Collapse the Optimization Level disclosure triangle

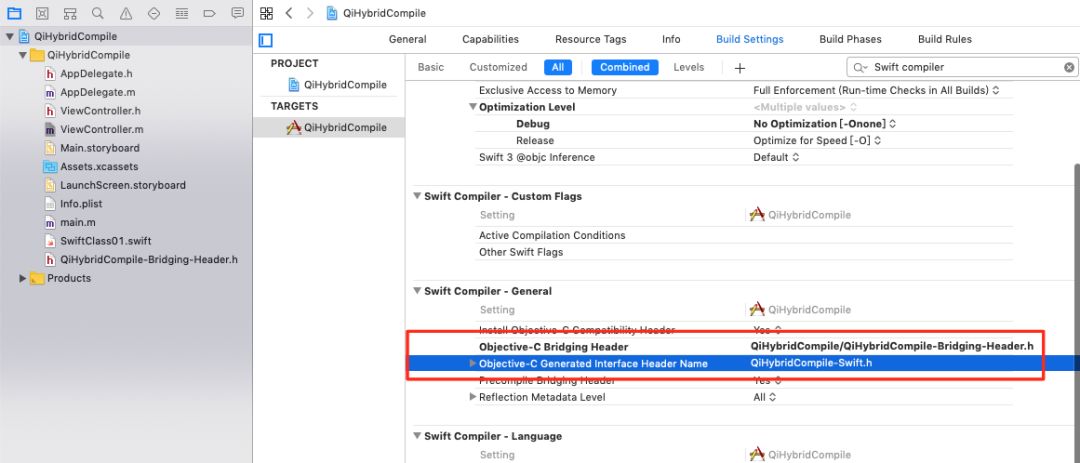point(472,107)
